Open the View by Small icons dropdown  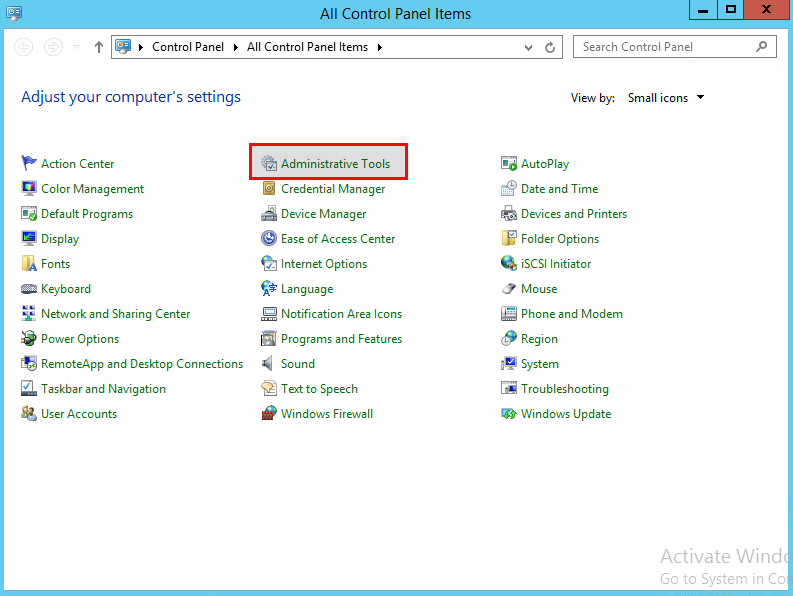pyautogui.click(x=666, y=98)
